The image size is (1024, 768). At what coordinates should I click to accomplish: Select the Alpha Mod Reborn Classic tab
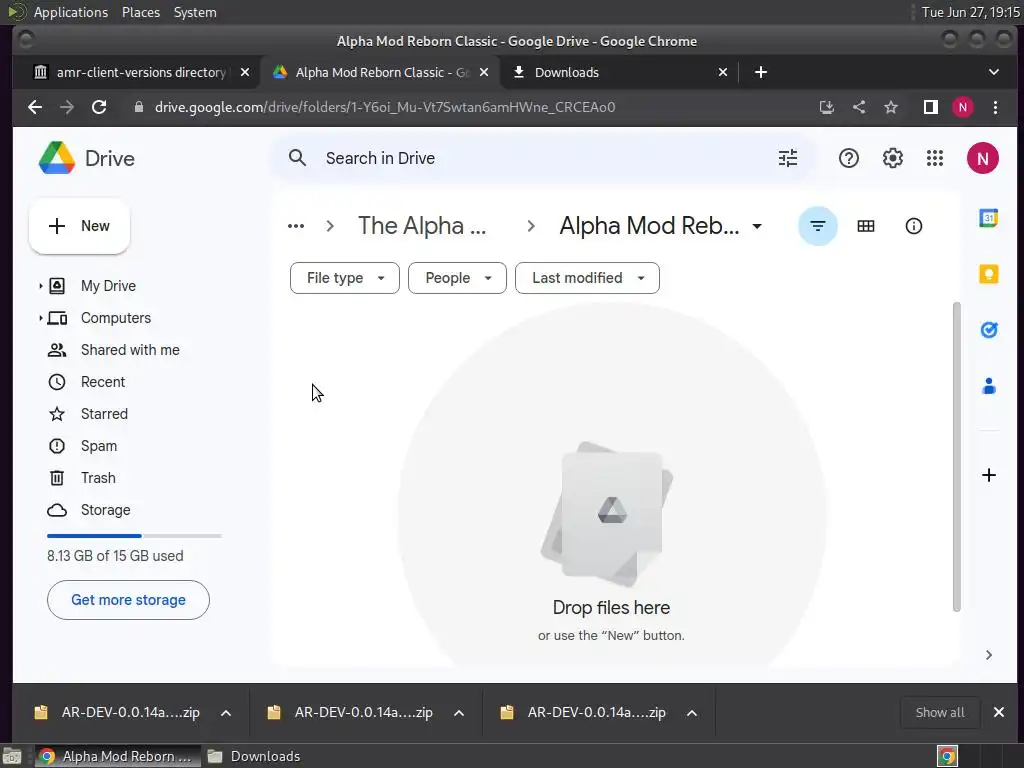(x=382, y=72)
